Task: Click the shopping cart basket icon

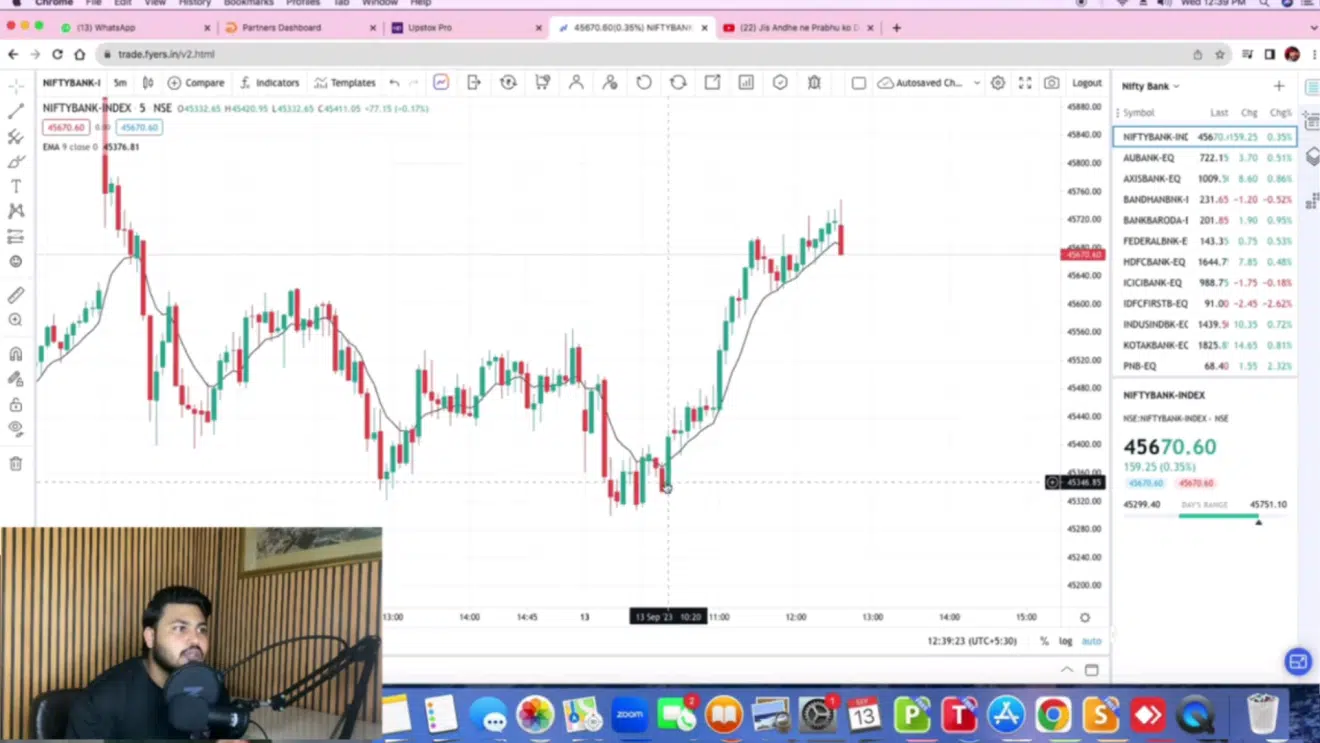Action: [542, 83]
